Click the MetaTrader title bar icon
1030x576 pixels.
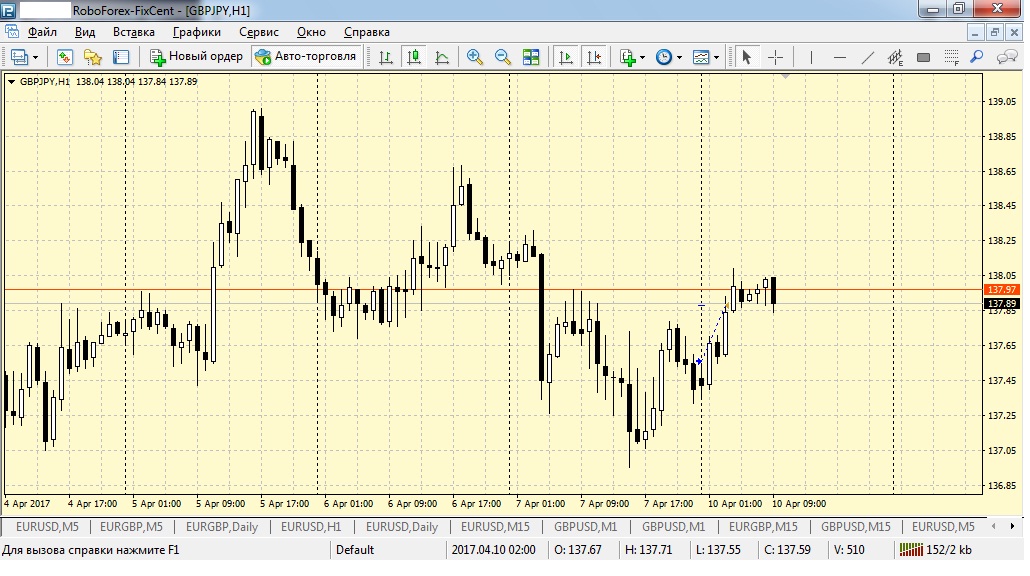tap(8, 10)
